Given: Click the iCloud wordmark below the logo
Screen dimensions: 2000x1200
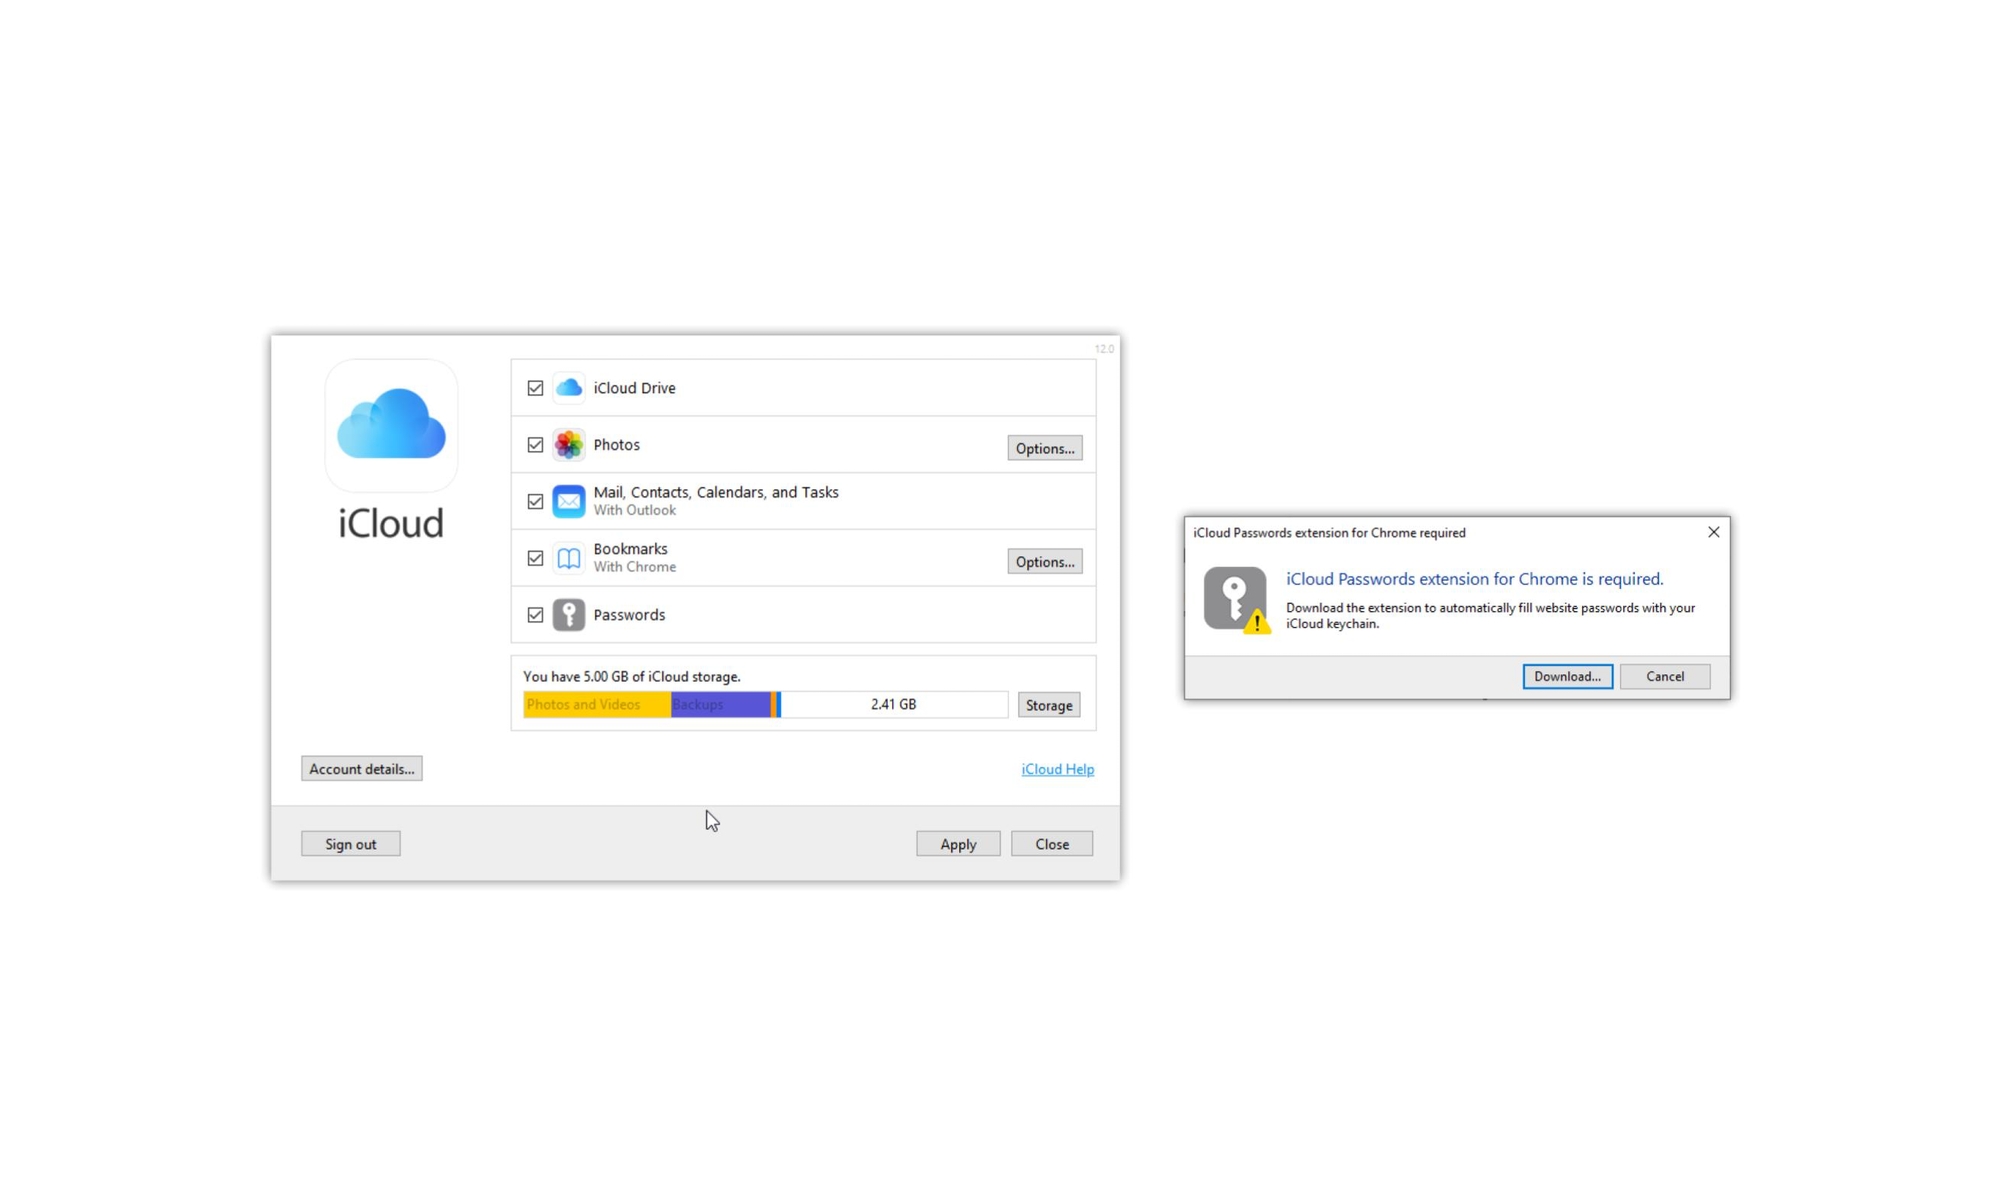Looking at the screenshot, I should click(391, 523).
